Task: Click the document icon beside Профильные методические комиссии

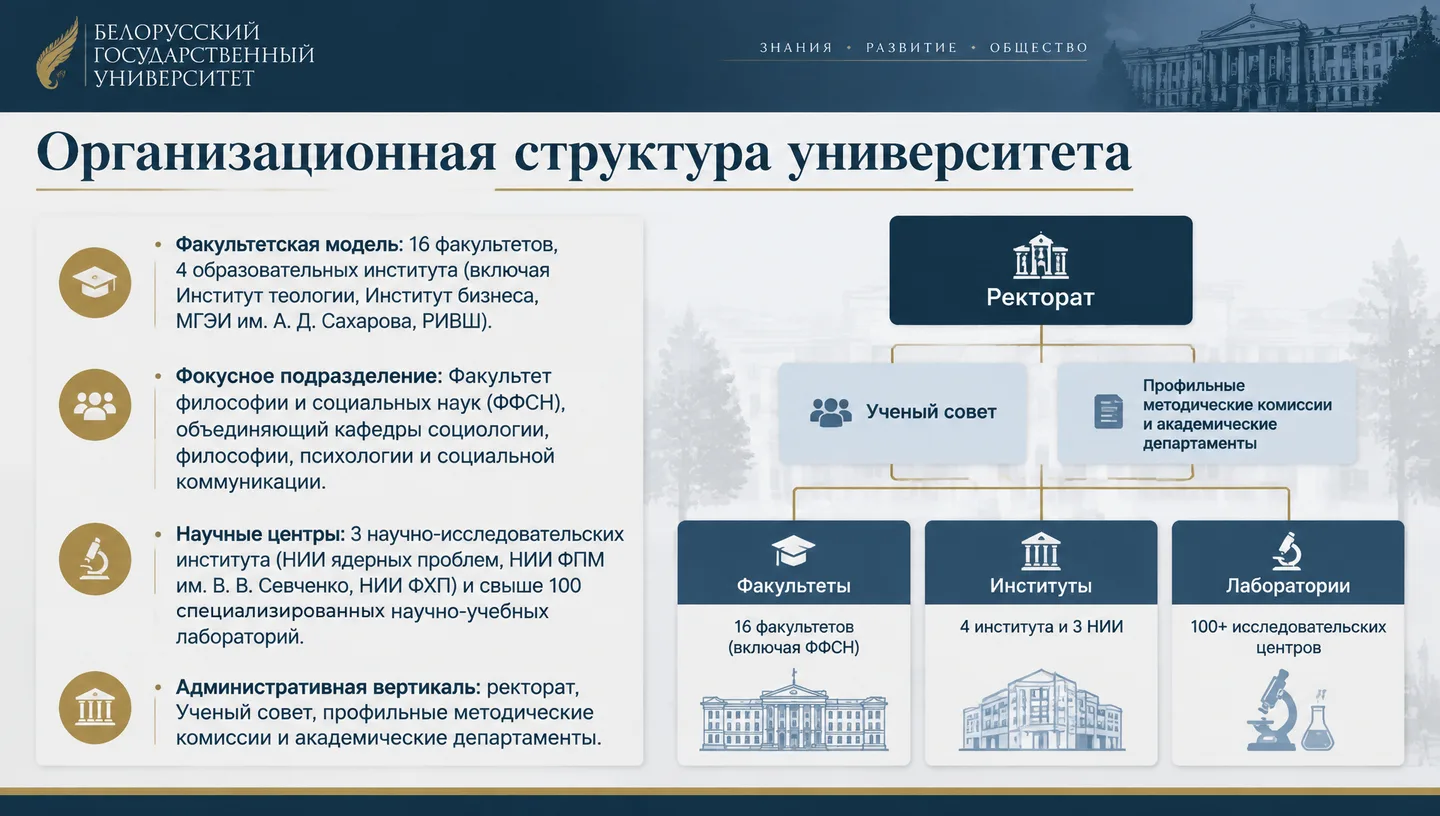Action: (1109, 412)
